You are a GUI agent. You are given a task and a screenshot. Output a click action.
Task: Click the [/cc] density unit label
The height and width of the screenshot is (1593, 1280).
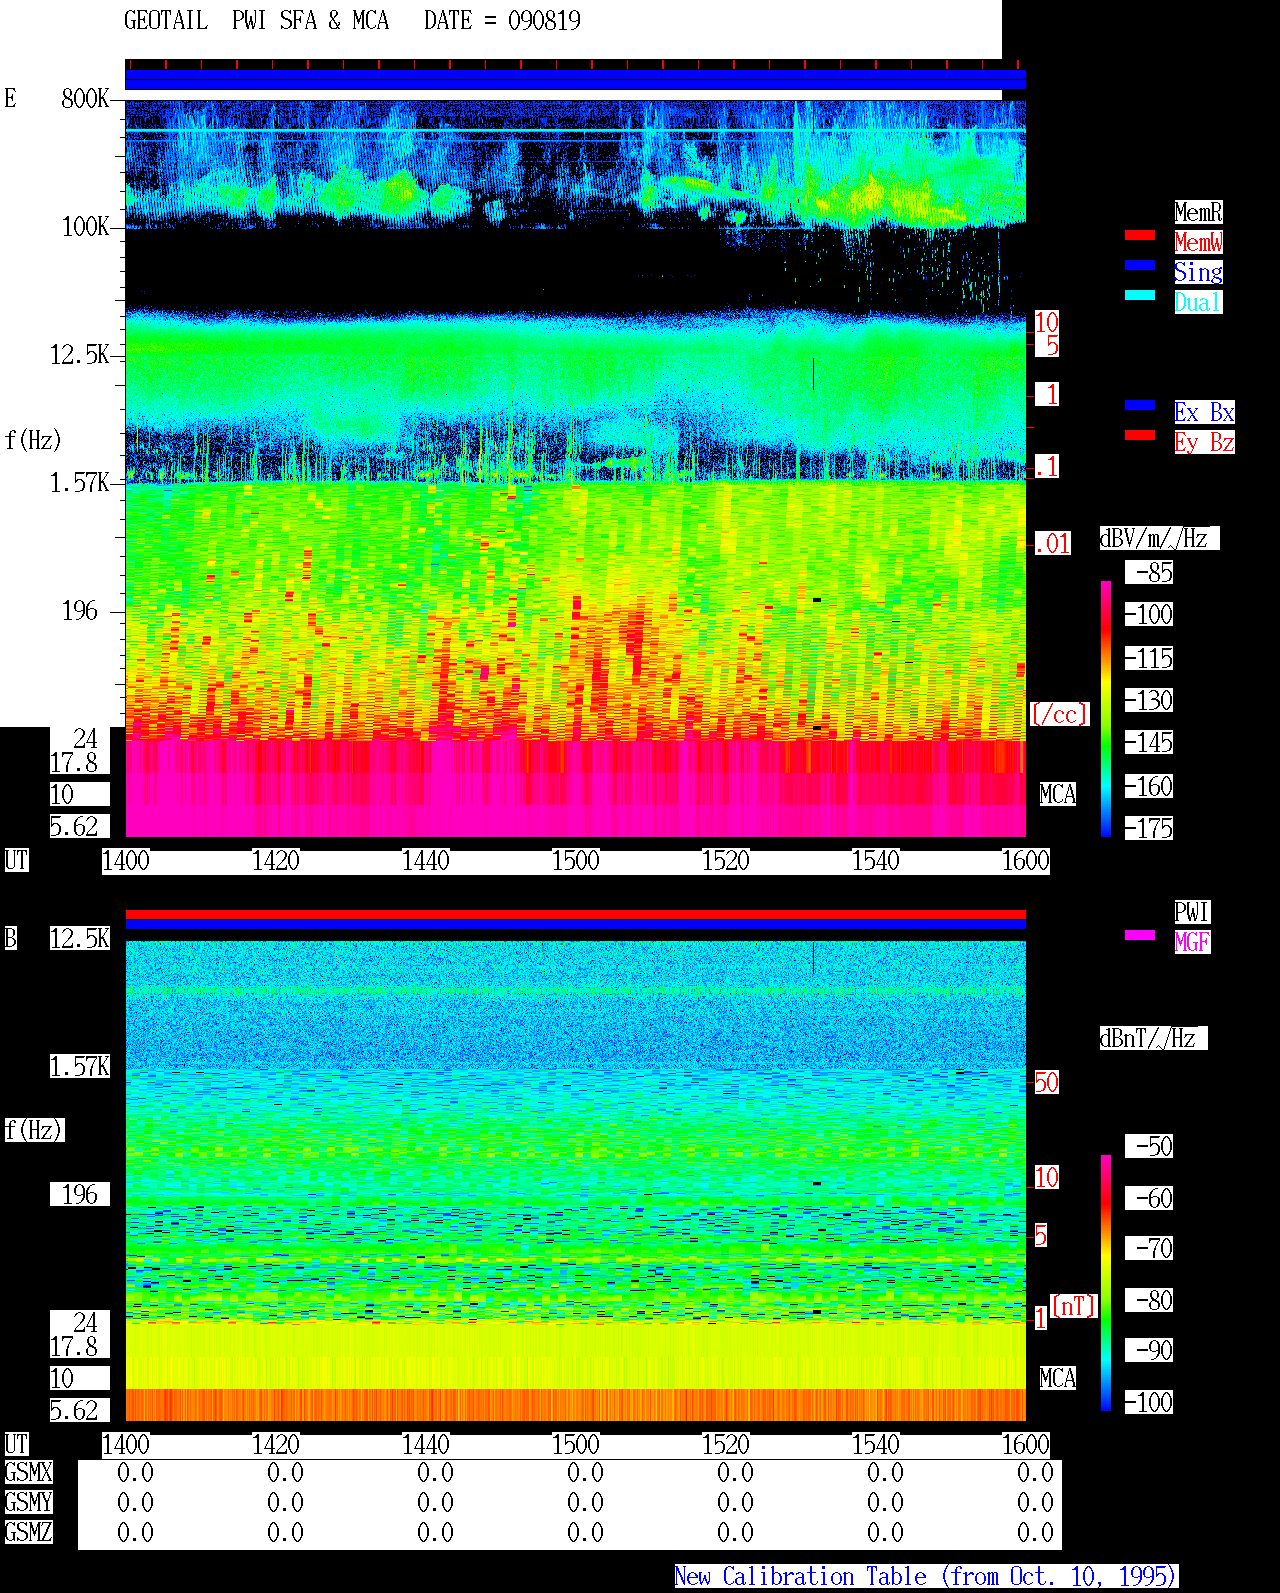click(1059, 715)
